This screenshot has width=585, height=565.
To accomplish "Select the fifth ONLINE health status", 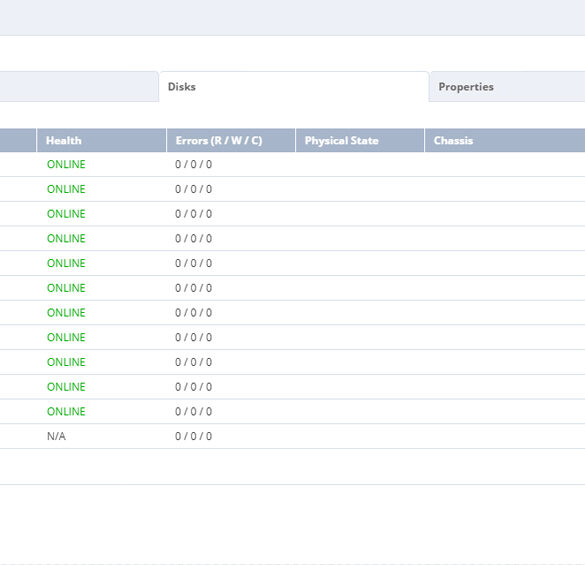I will pos(66,263).
